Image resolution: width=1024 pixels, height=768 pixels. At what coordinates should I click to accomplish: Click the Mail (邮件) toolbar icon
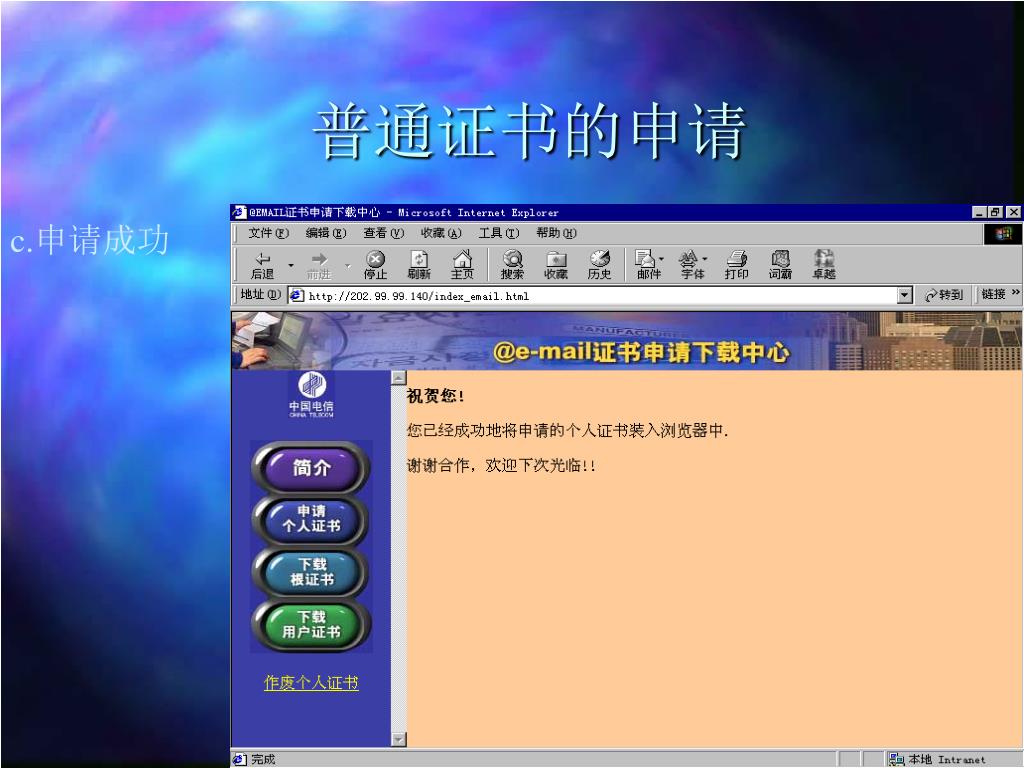click(x=647, y=265)
